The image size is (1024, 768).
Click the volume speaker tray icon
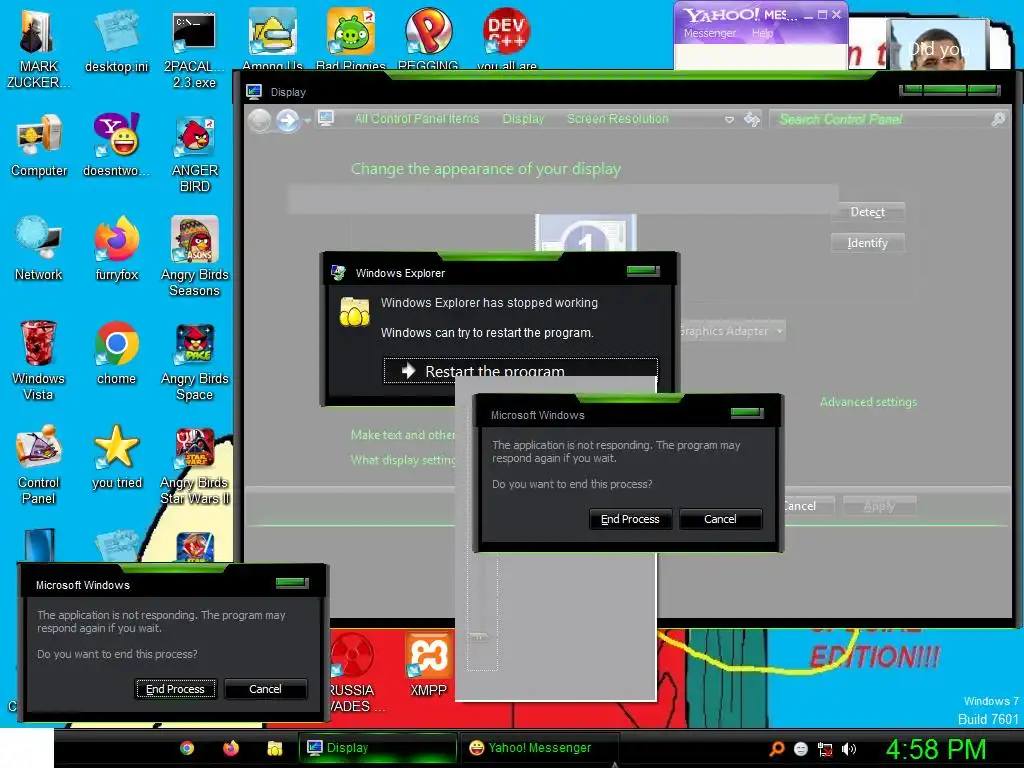(848, 750)
